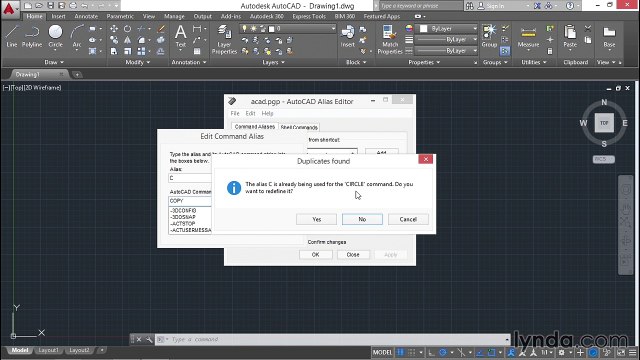Viewport: 640px width, 360px height.
Task: Expand the Layers panel
Action: click(x=273, y=62)
